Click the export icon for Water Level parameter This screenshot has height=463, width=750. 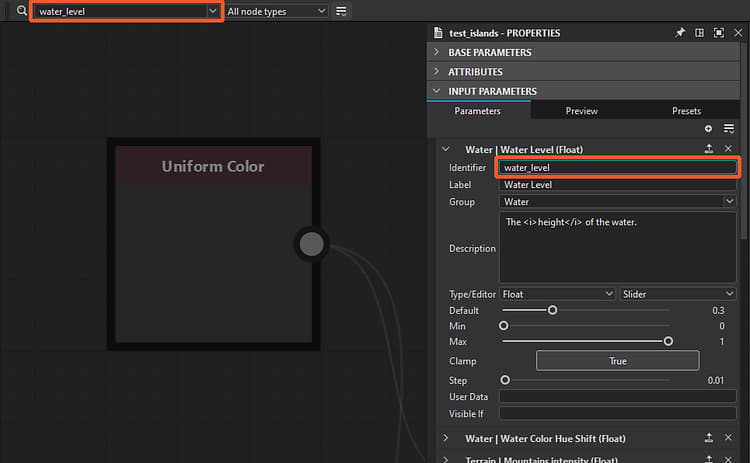[x=709, y=149]
